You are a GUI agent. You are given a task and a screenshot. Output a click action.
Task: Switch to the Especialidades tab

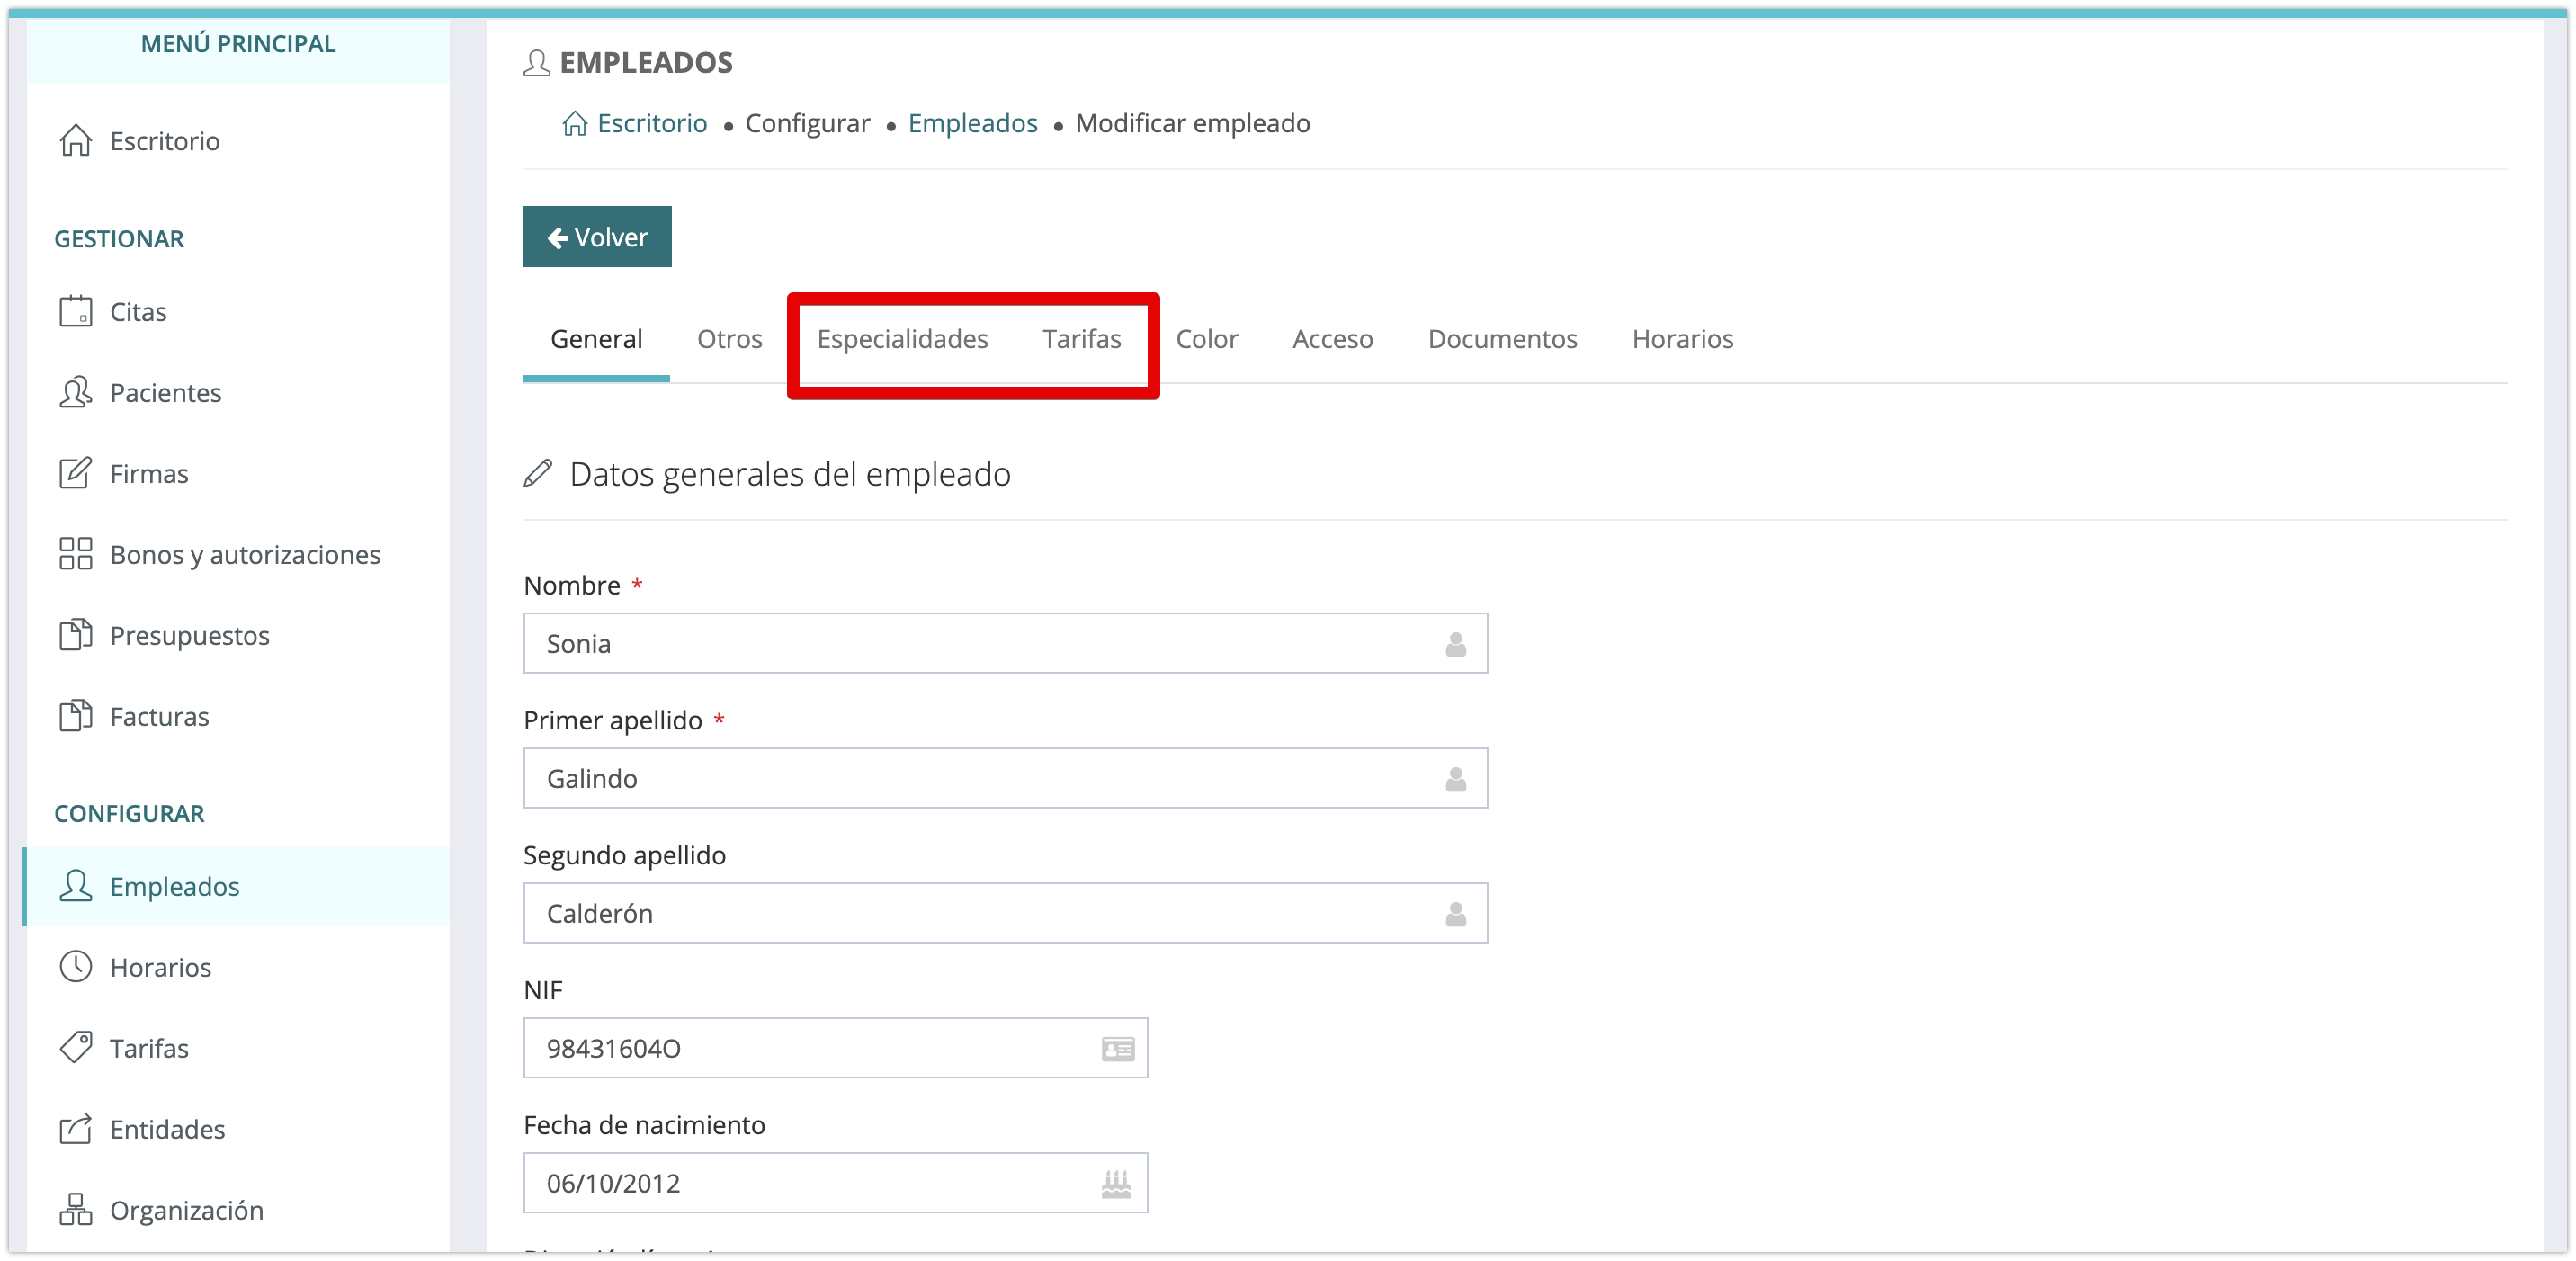pos(902,339)
